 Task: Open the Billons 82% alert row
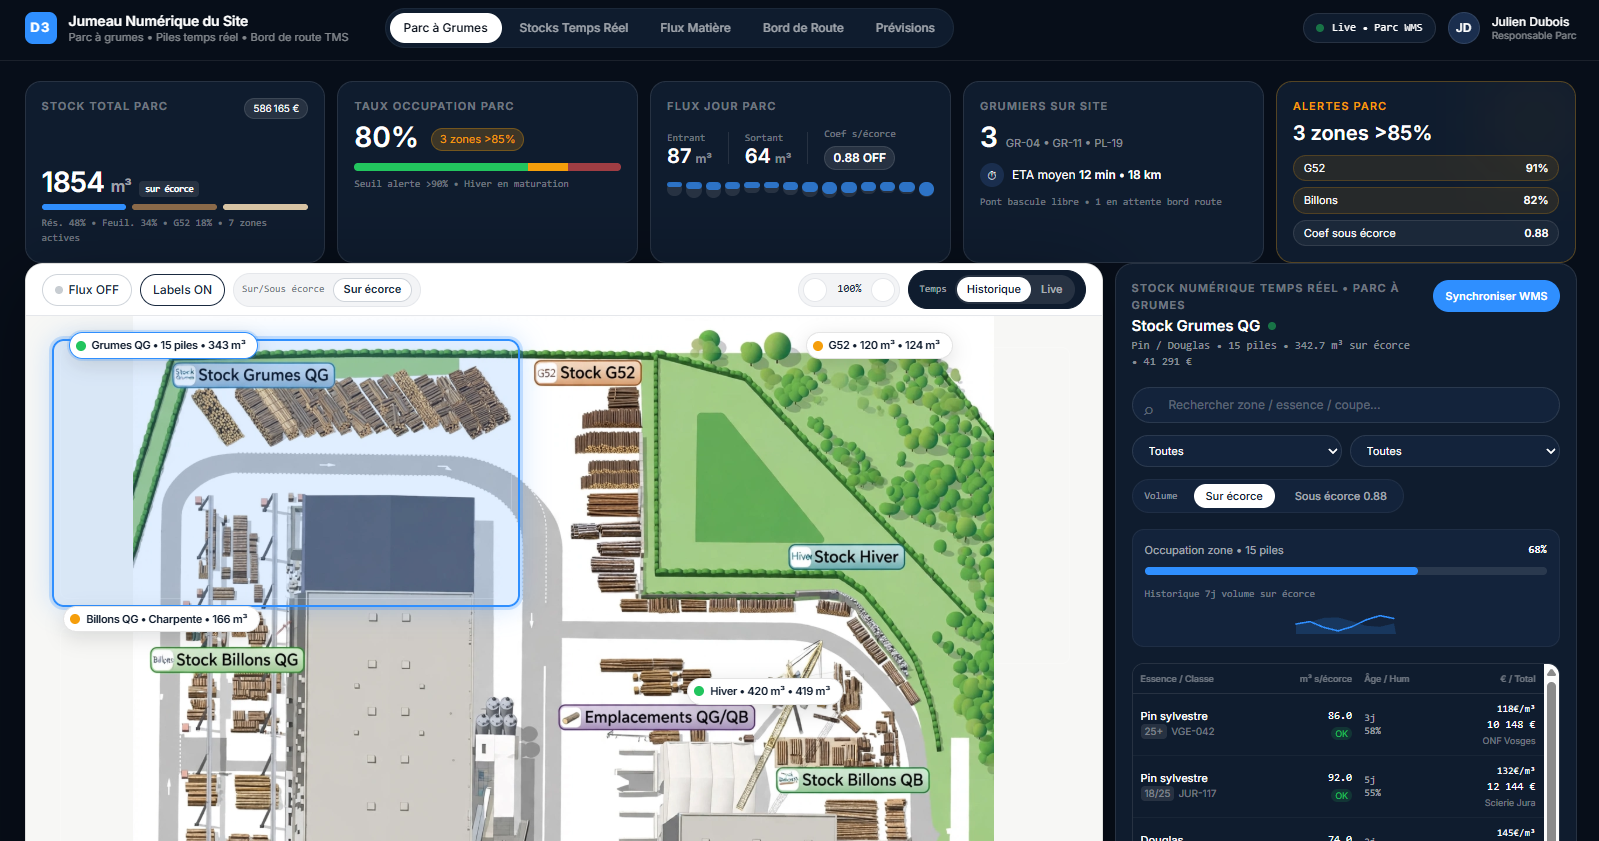(1425, 200)
